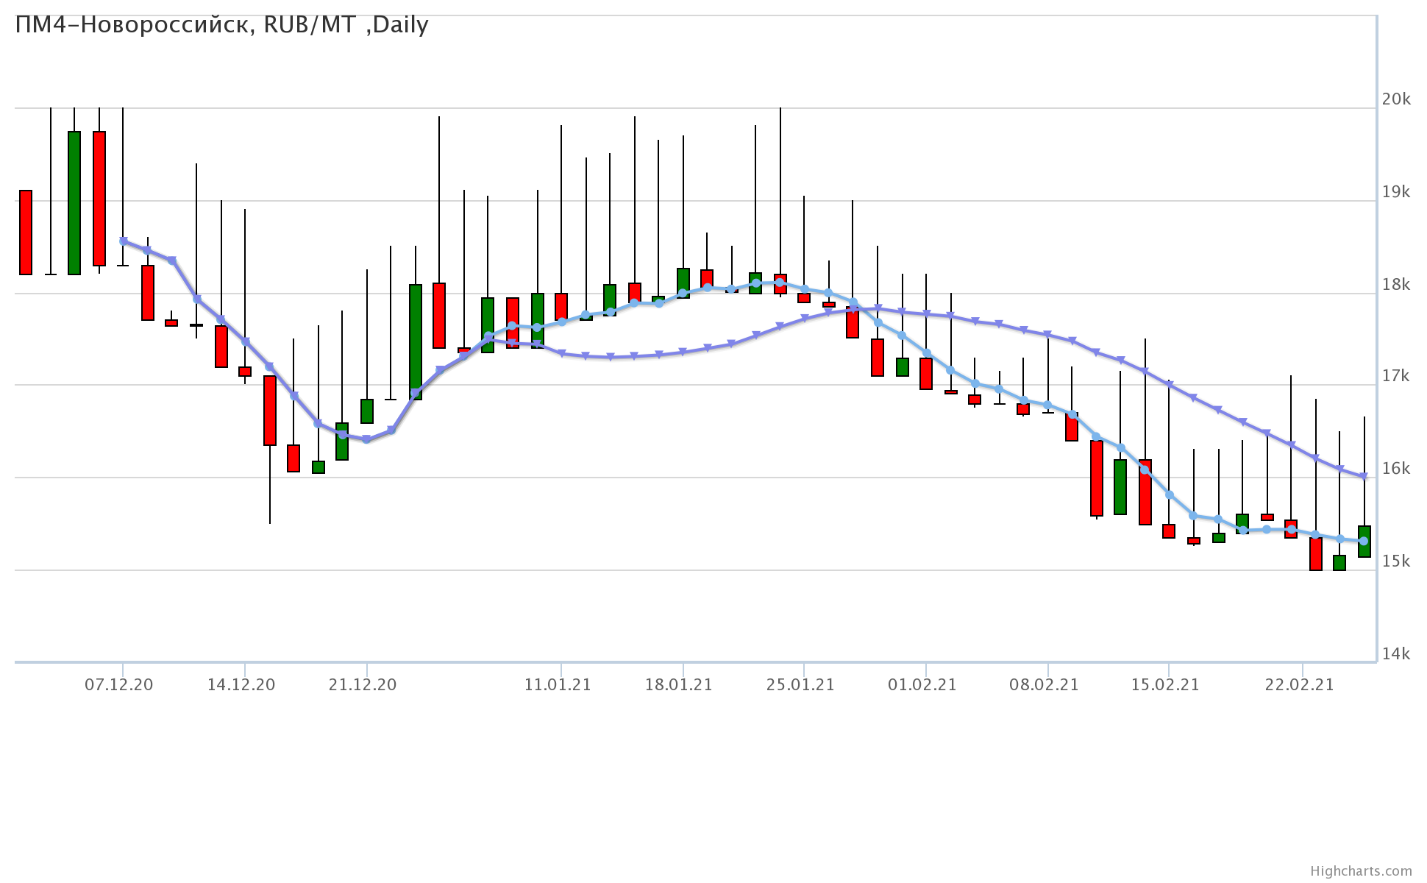The width and height of the screenshot is (1427, 883).
Task: Click the light blue average's final dot marker
Action: [x=1364, y=541]
